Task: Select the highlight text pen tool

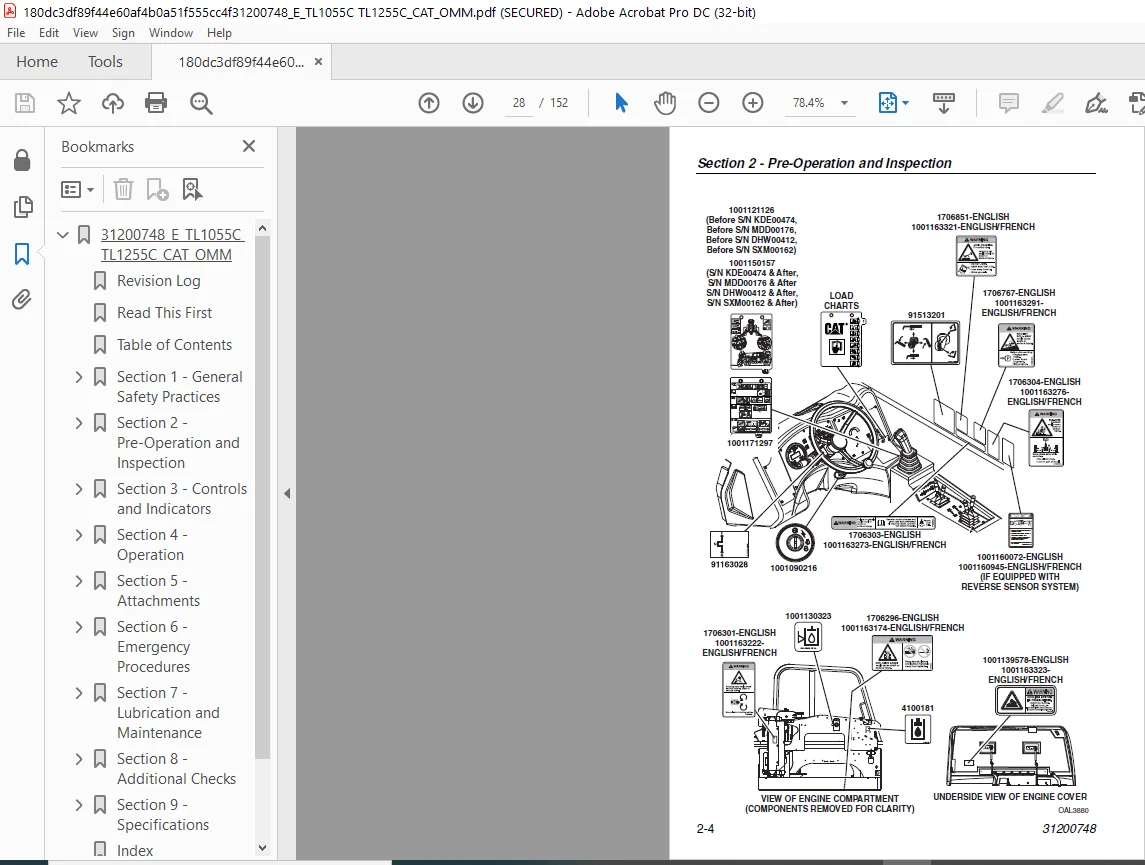Action: 1052,103
